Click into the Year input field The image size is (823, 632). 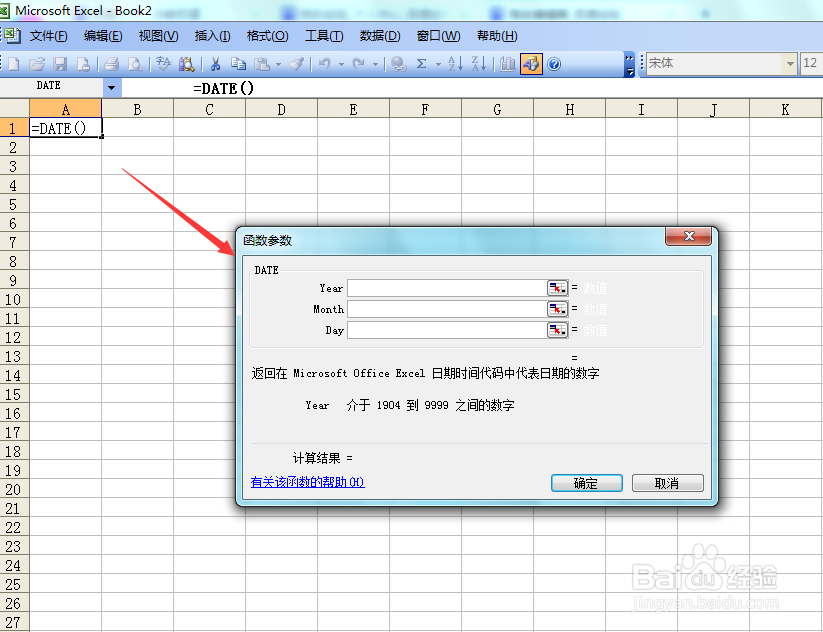pos(447,288)
